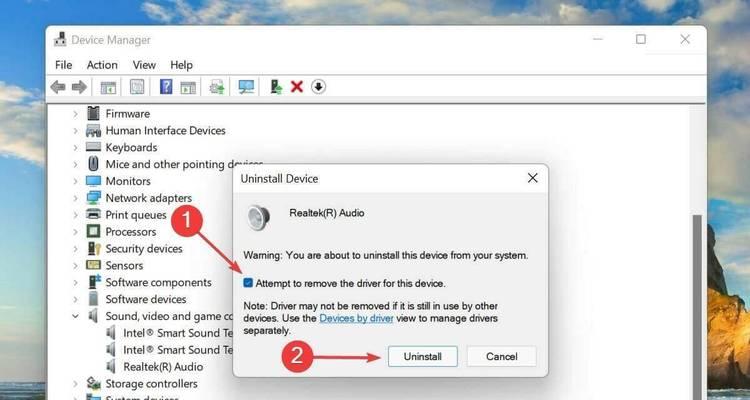Viewport: 750px width, 400px height.
Task: Select the Software devices label
Action: [146, 299]
